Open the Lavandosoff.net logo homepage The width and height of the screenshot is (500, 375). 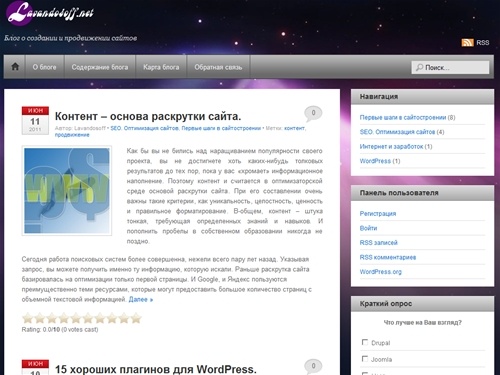point(50,13)
